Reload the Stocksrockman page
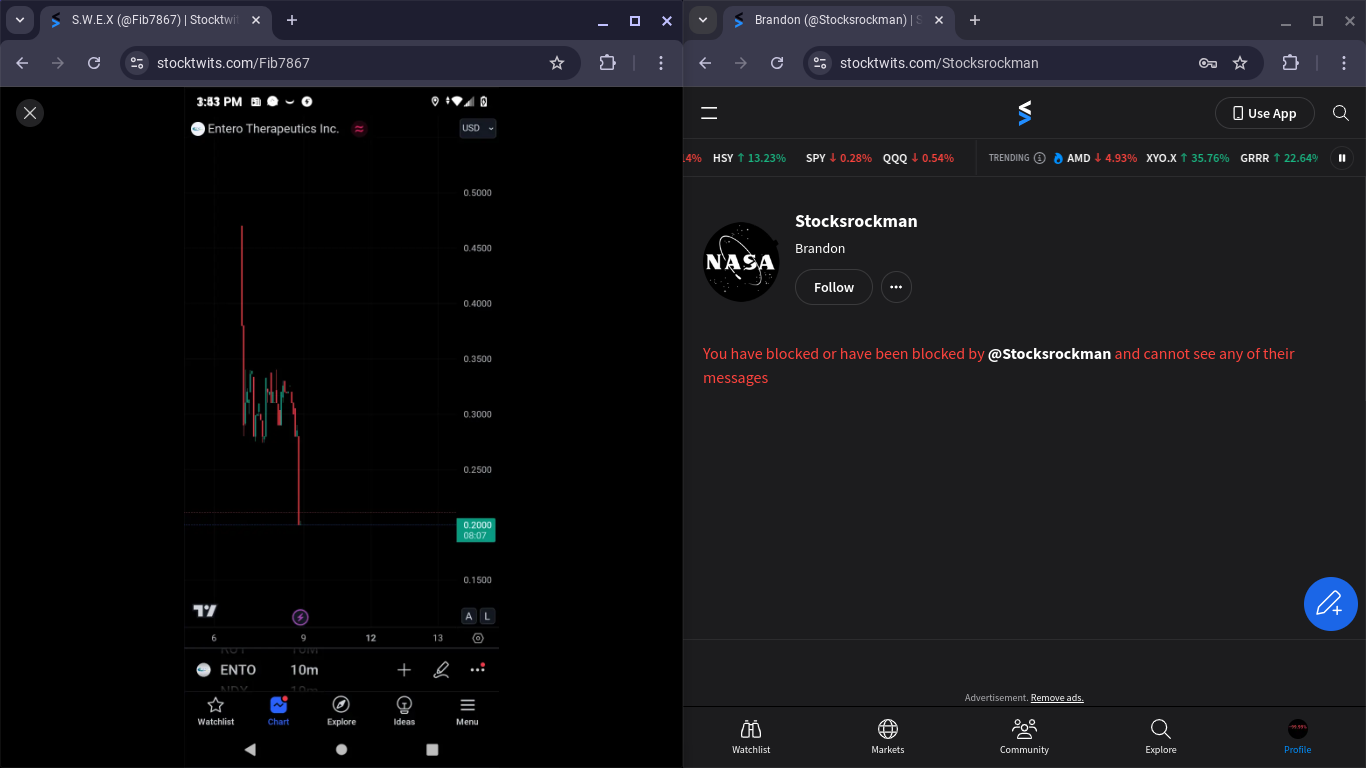The width and height of the screenshot is (1366, 768). (x=777, y=63)
